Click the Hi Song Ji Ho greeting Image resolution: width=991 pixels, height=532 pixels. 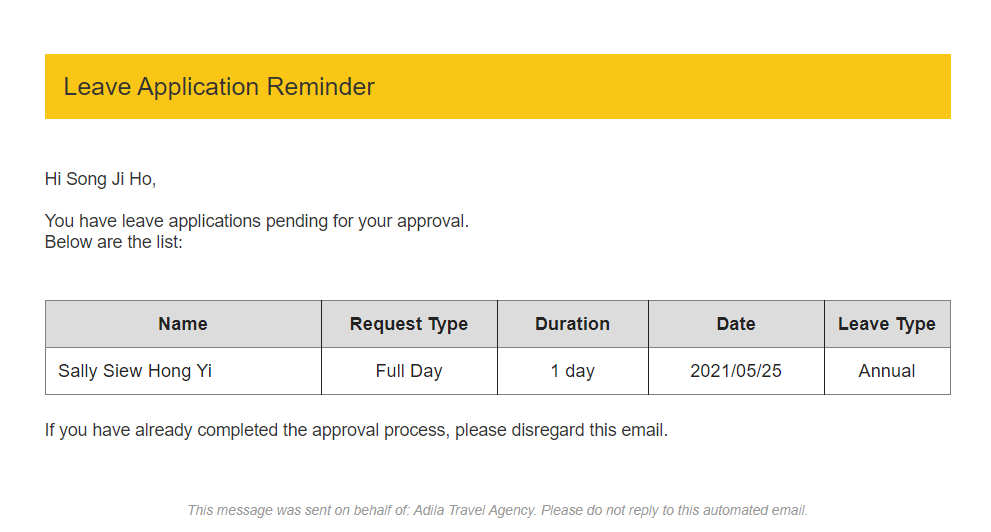(x=100, y=179)
